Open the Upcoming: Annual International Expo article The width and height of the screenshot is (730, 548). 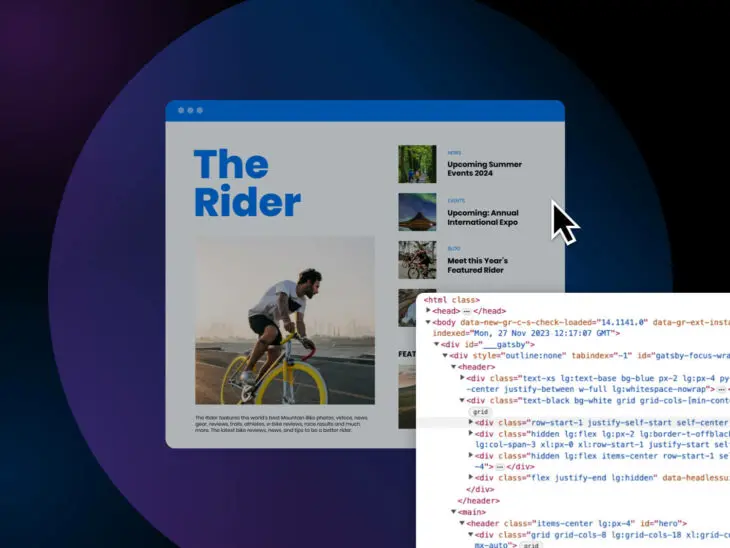pos(482,217)
